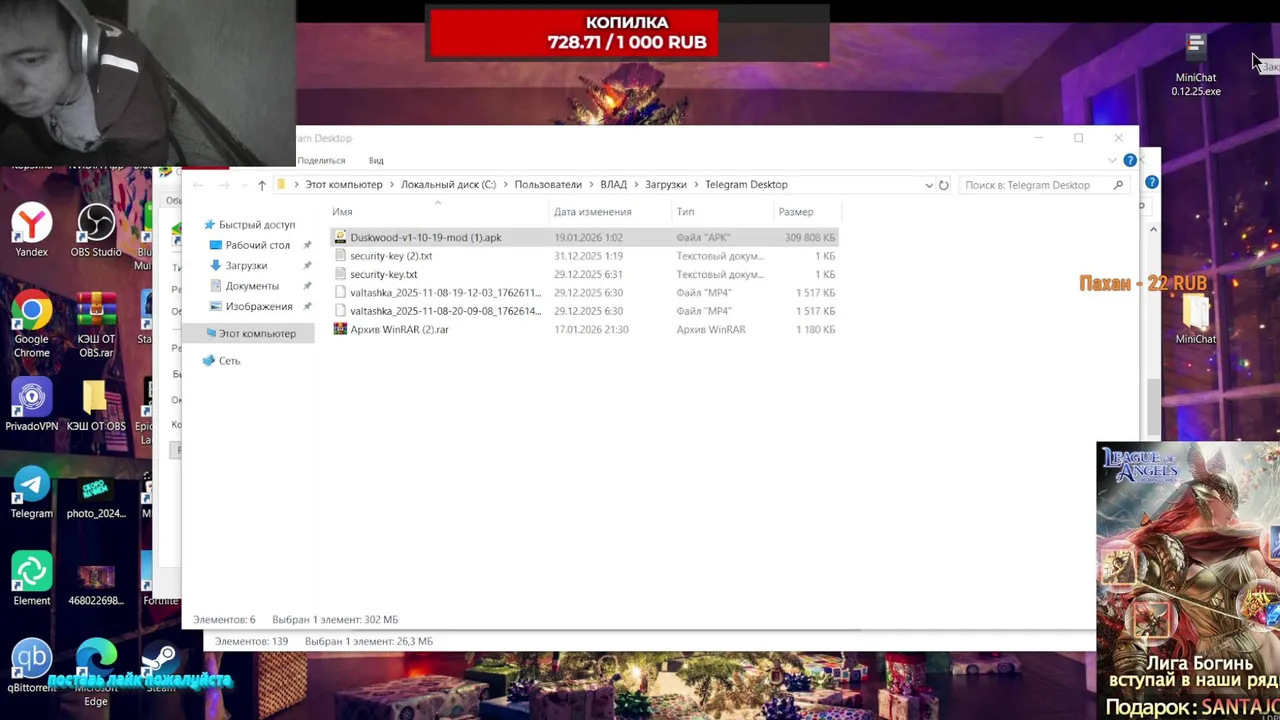
Task: Select Изображения in quick access
Action: (x=259, y=306)
